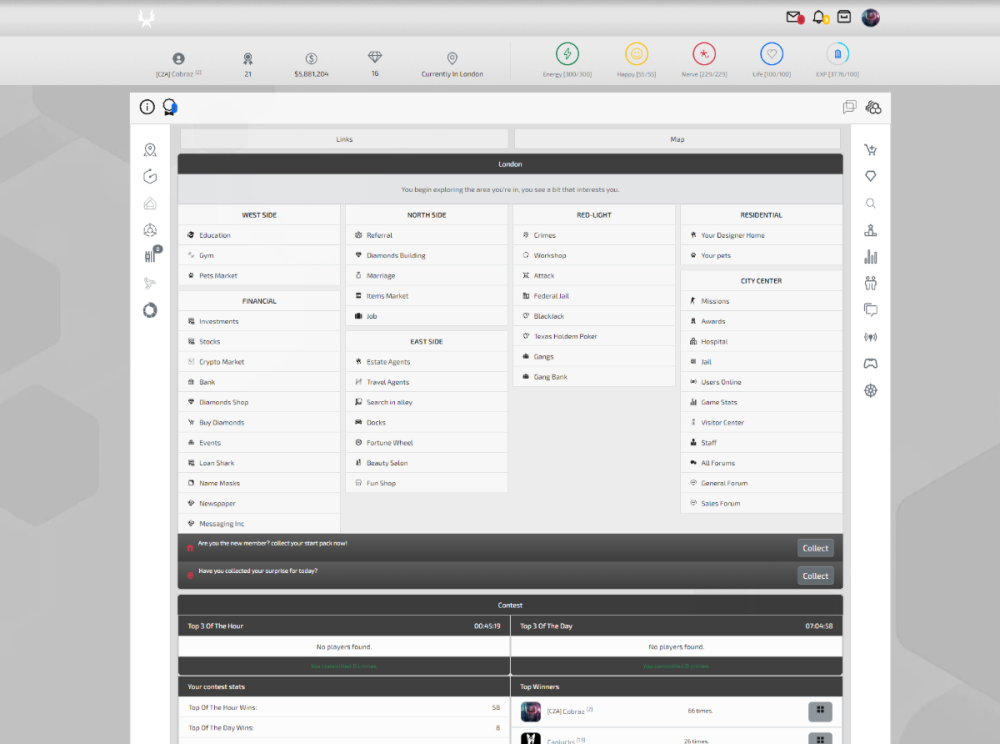Open the chat bubbles icon in right sidebar
The image size is (1000, 744).
[871, 310]
